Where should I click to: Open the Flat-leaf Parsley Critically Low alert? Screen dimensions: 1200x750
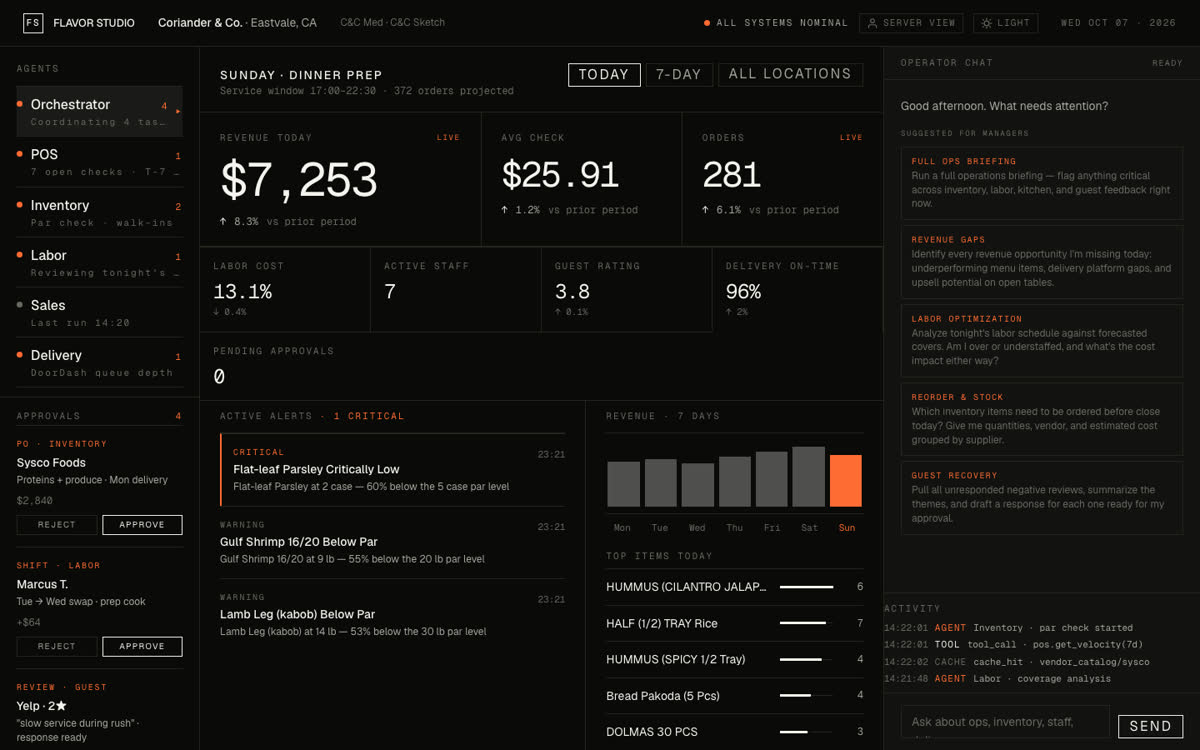click(x=392, y=470)
